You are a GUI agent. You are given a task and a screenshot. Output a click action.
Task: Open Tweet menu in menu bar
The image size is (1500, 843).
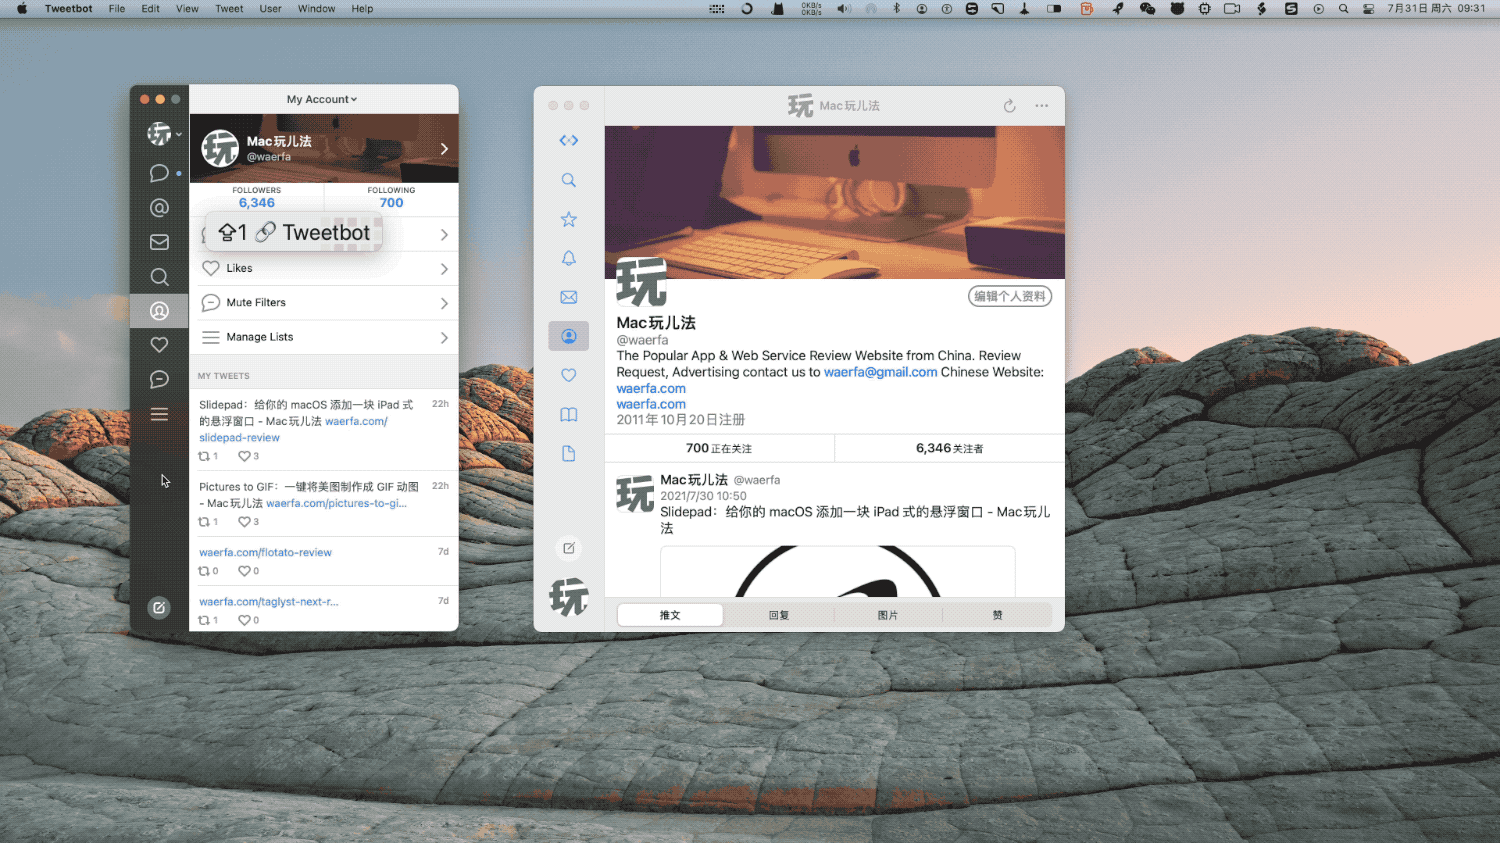(x=229, y=9)
